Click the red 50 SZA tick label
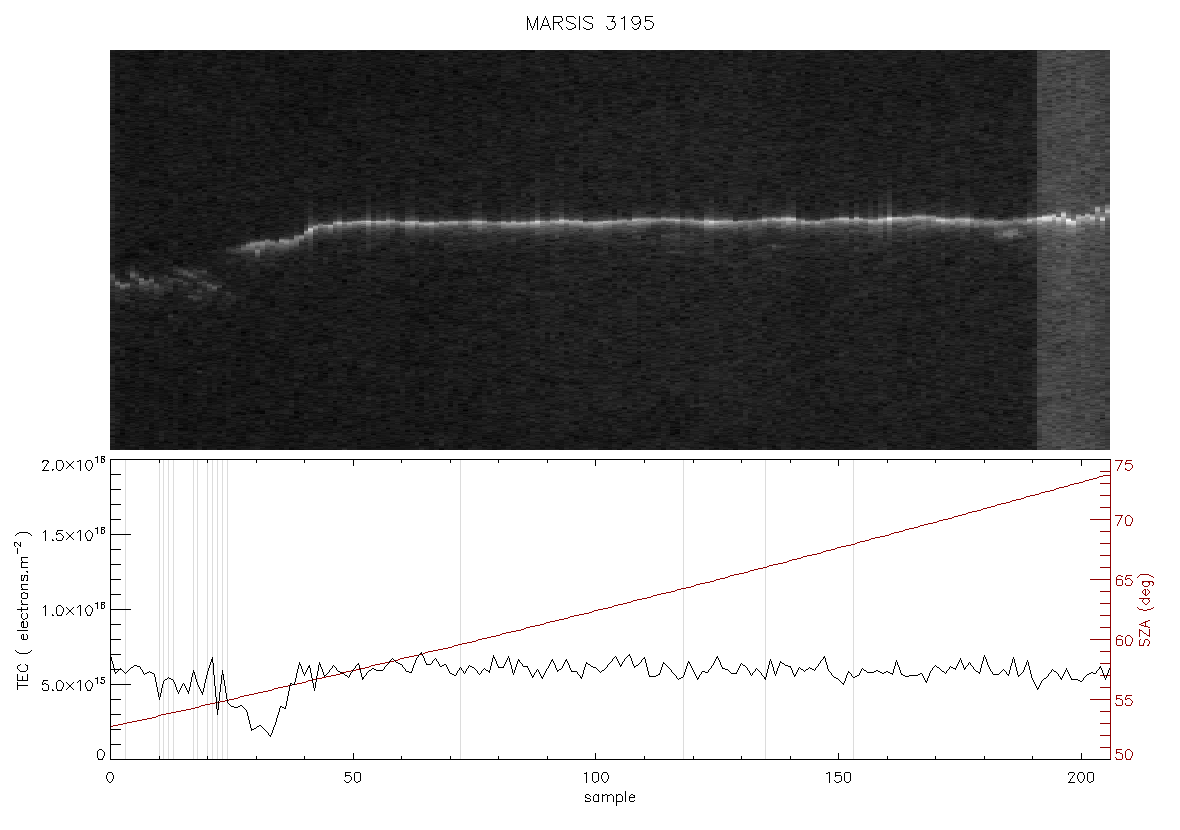The height and width of the screenshot is (830, 1180). 1124,755
